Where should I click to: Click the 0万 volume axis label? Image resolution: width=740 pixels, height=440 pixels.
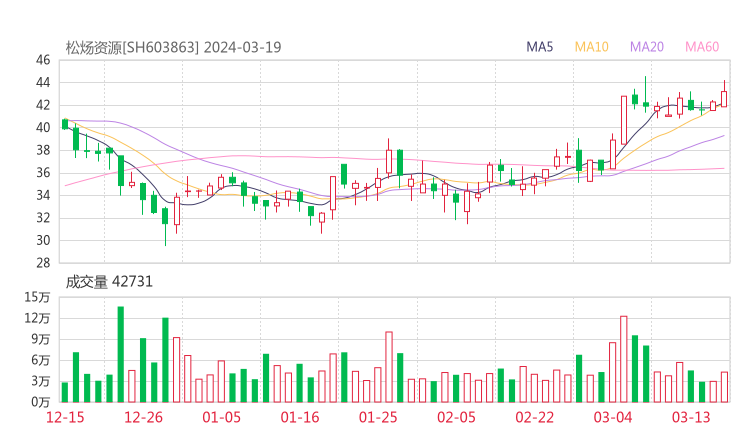(x=41, y=402)
